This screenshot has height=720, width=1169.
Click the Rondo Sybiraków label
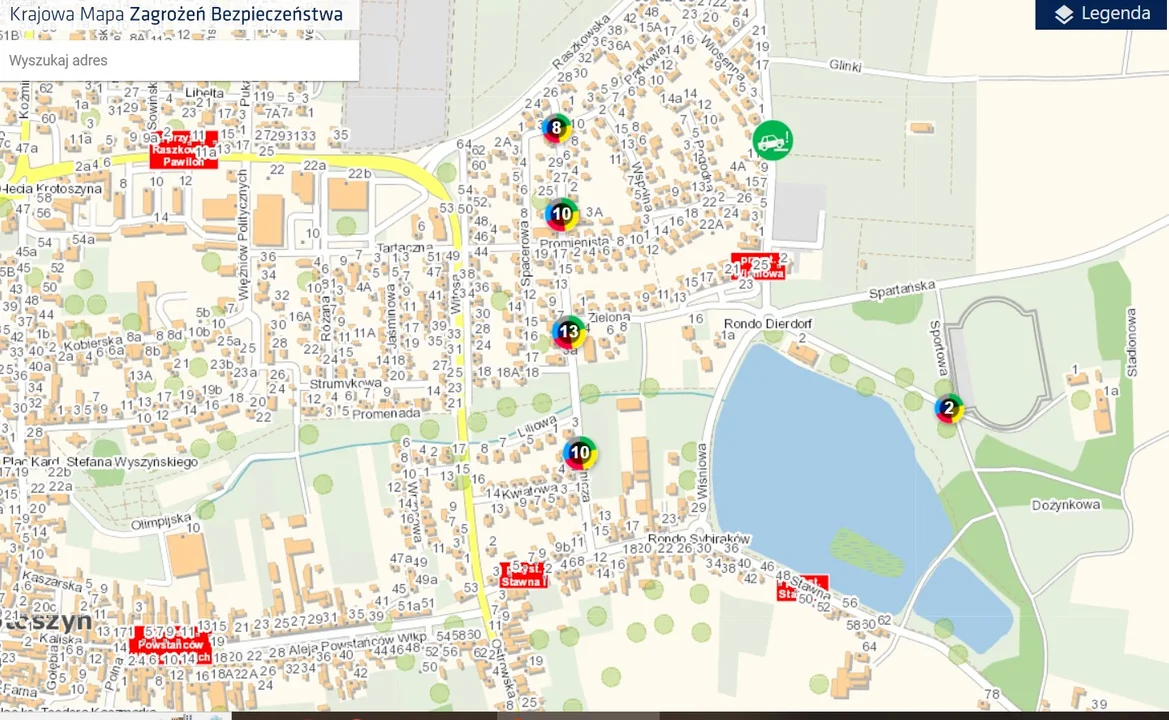[x=699, y=538]
